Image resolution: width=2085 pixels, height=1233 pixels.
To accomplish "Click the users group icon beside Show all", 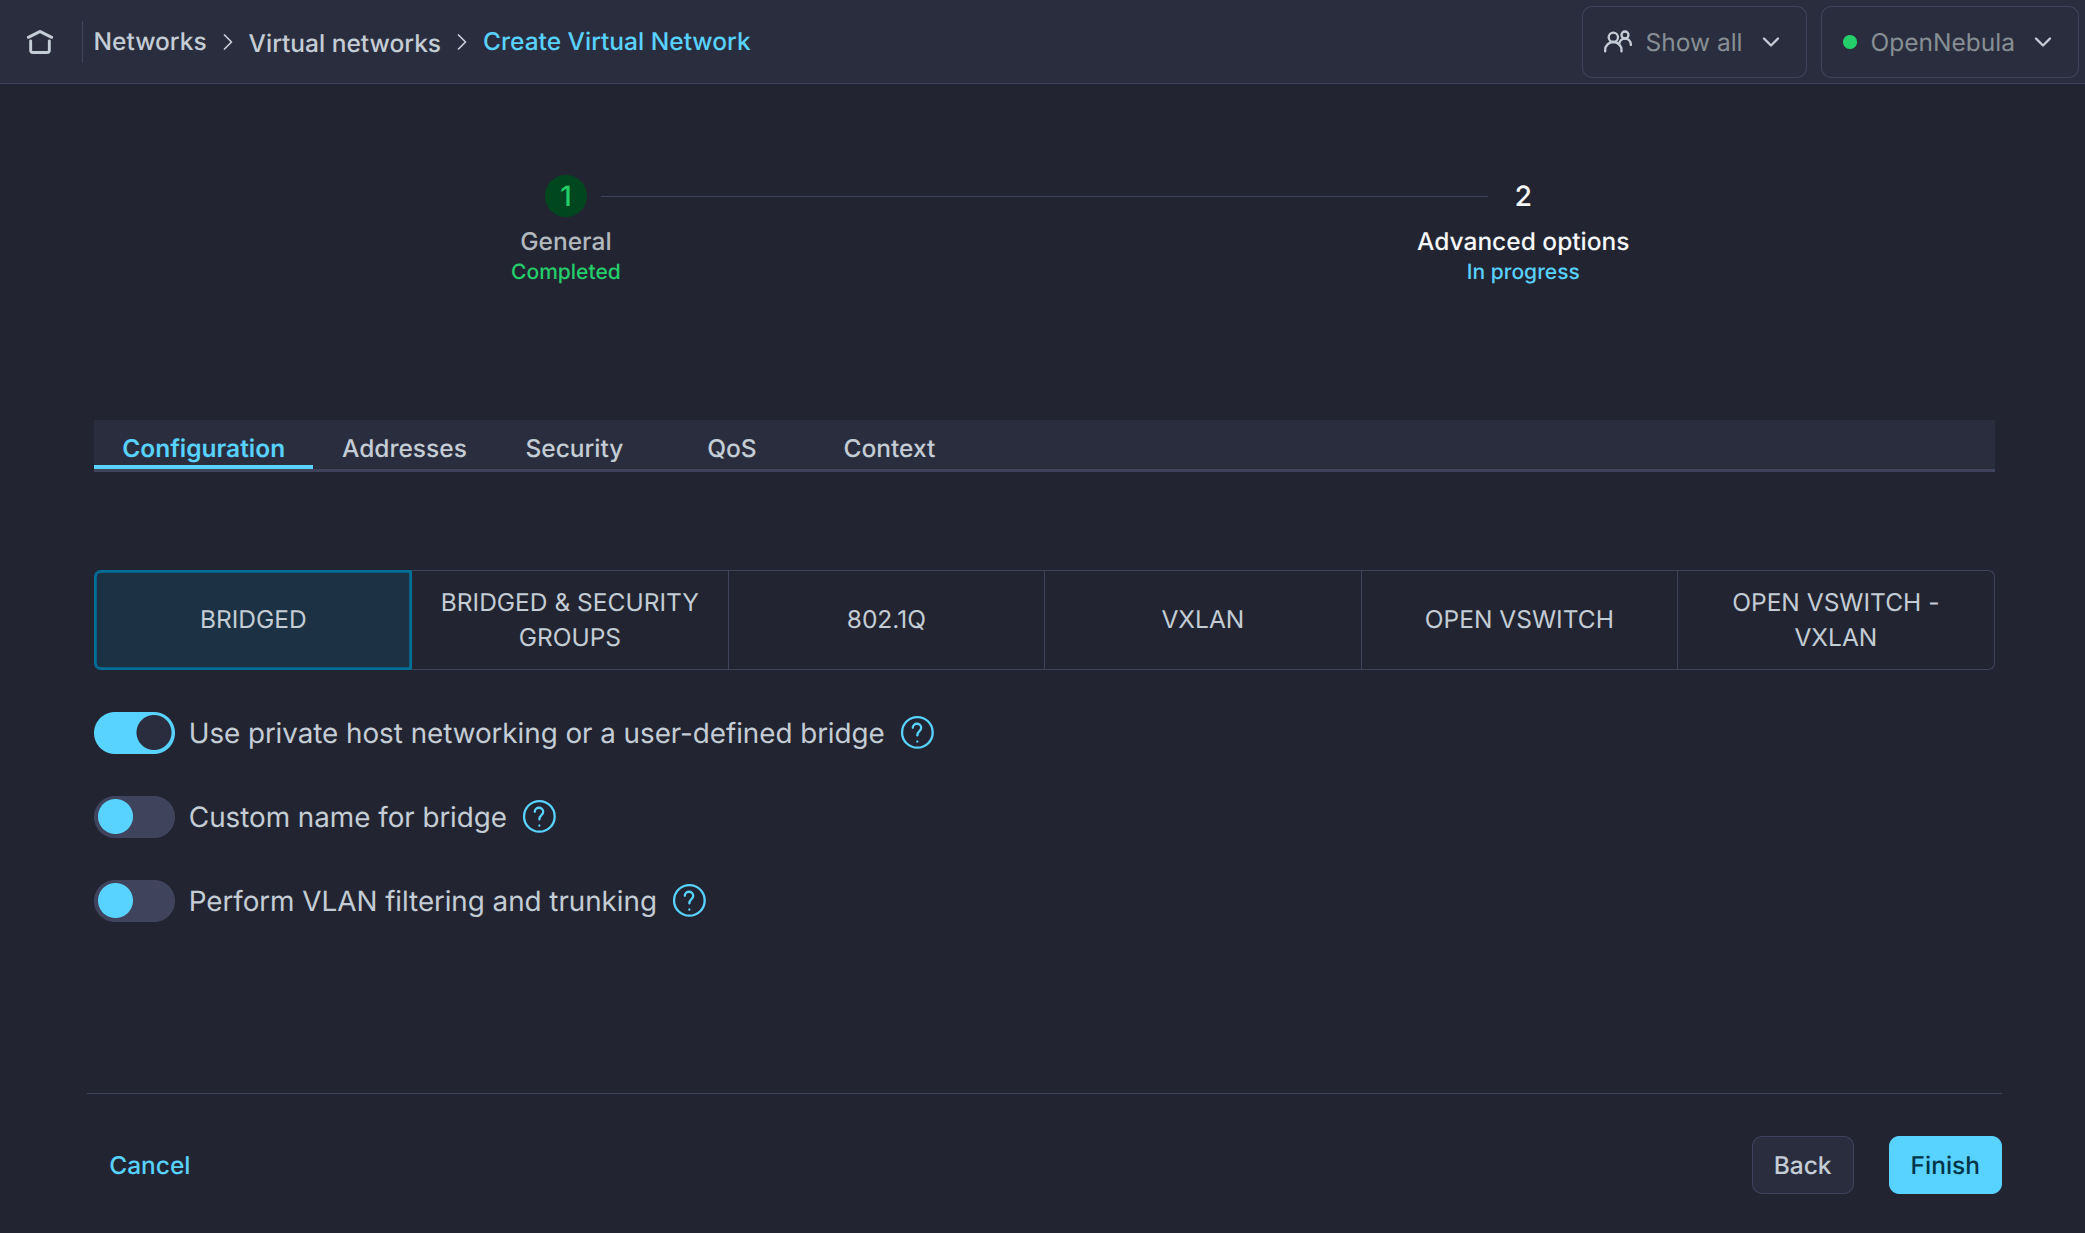I will (1617, 42).
